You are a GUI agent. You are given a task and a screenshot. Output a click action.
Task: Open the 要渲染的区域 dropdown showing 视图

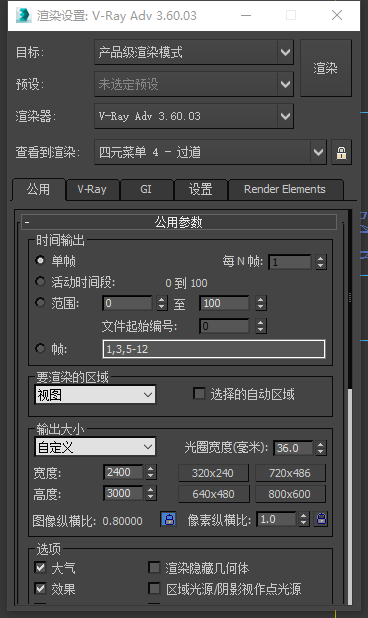95,395
